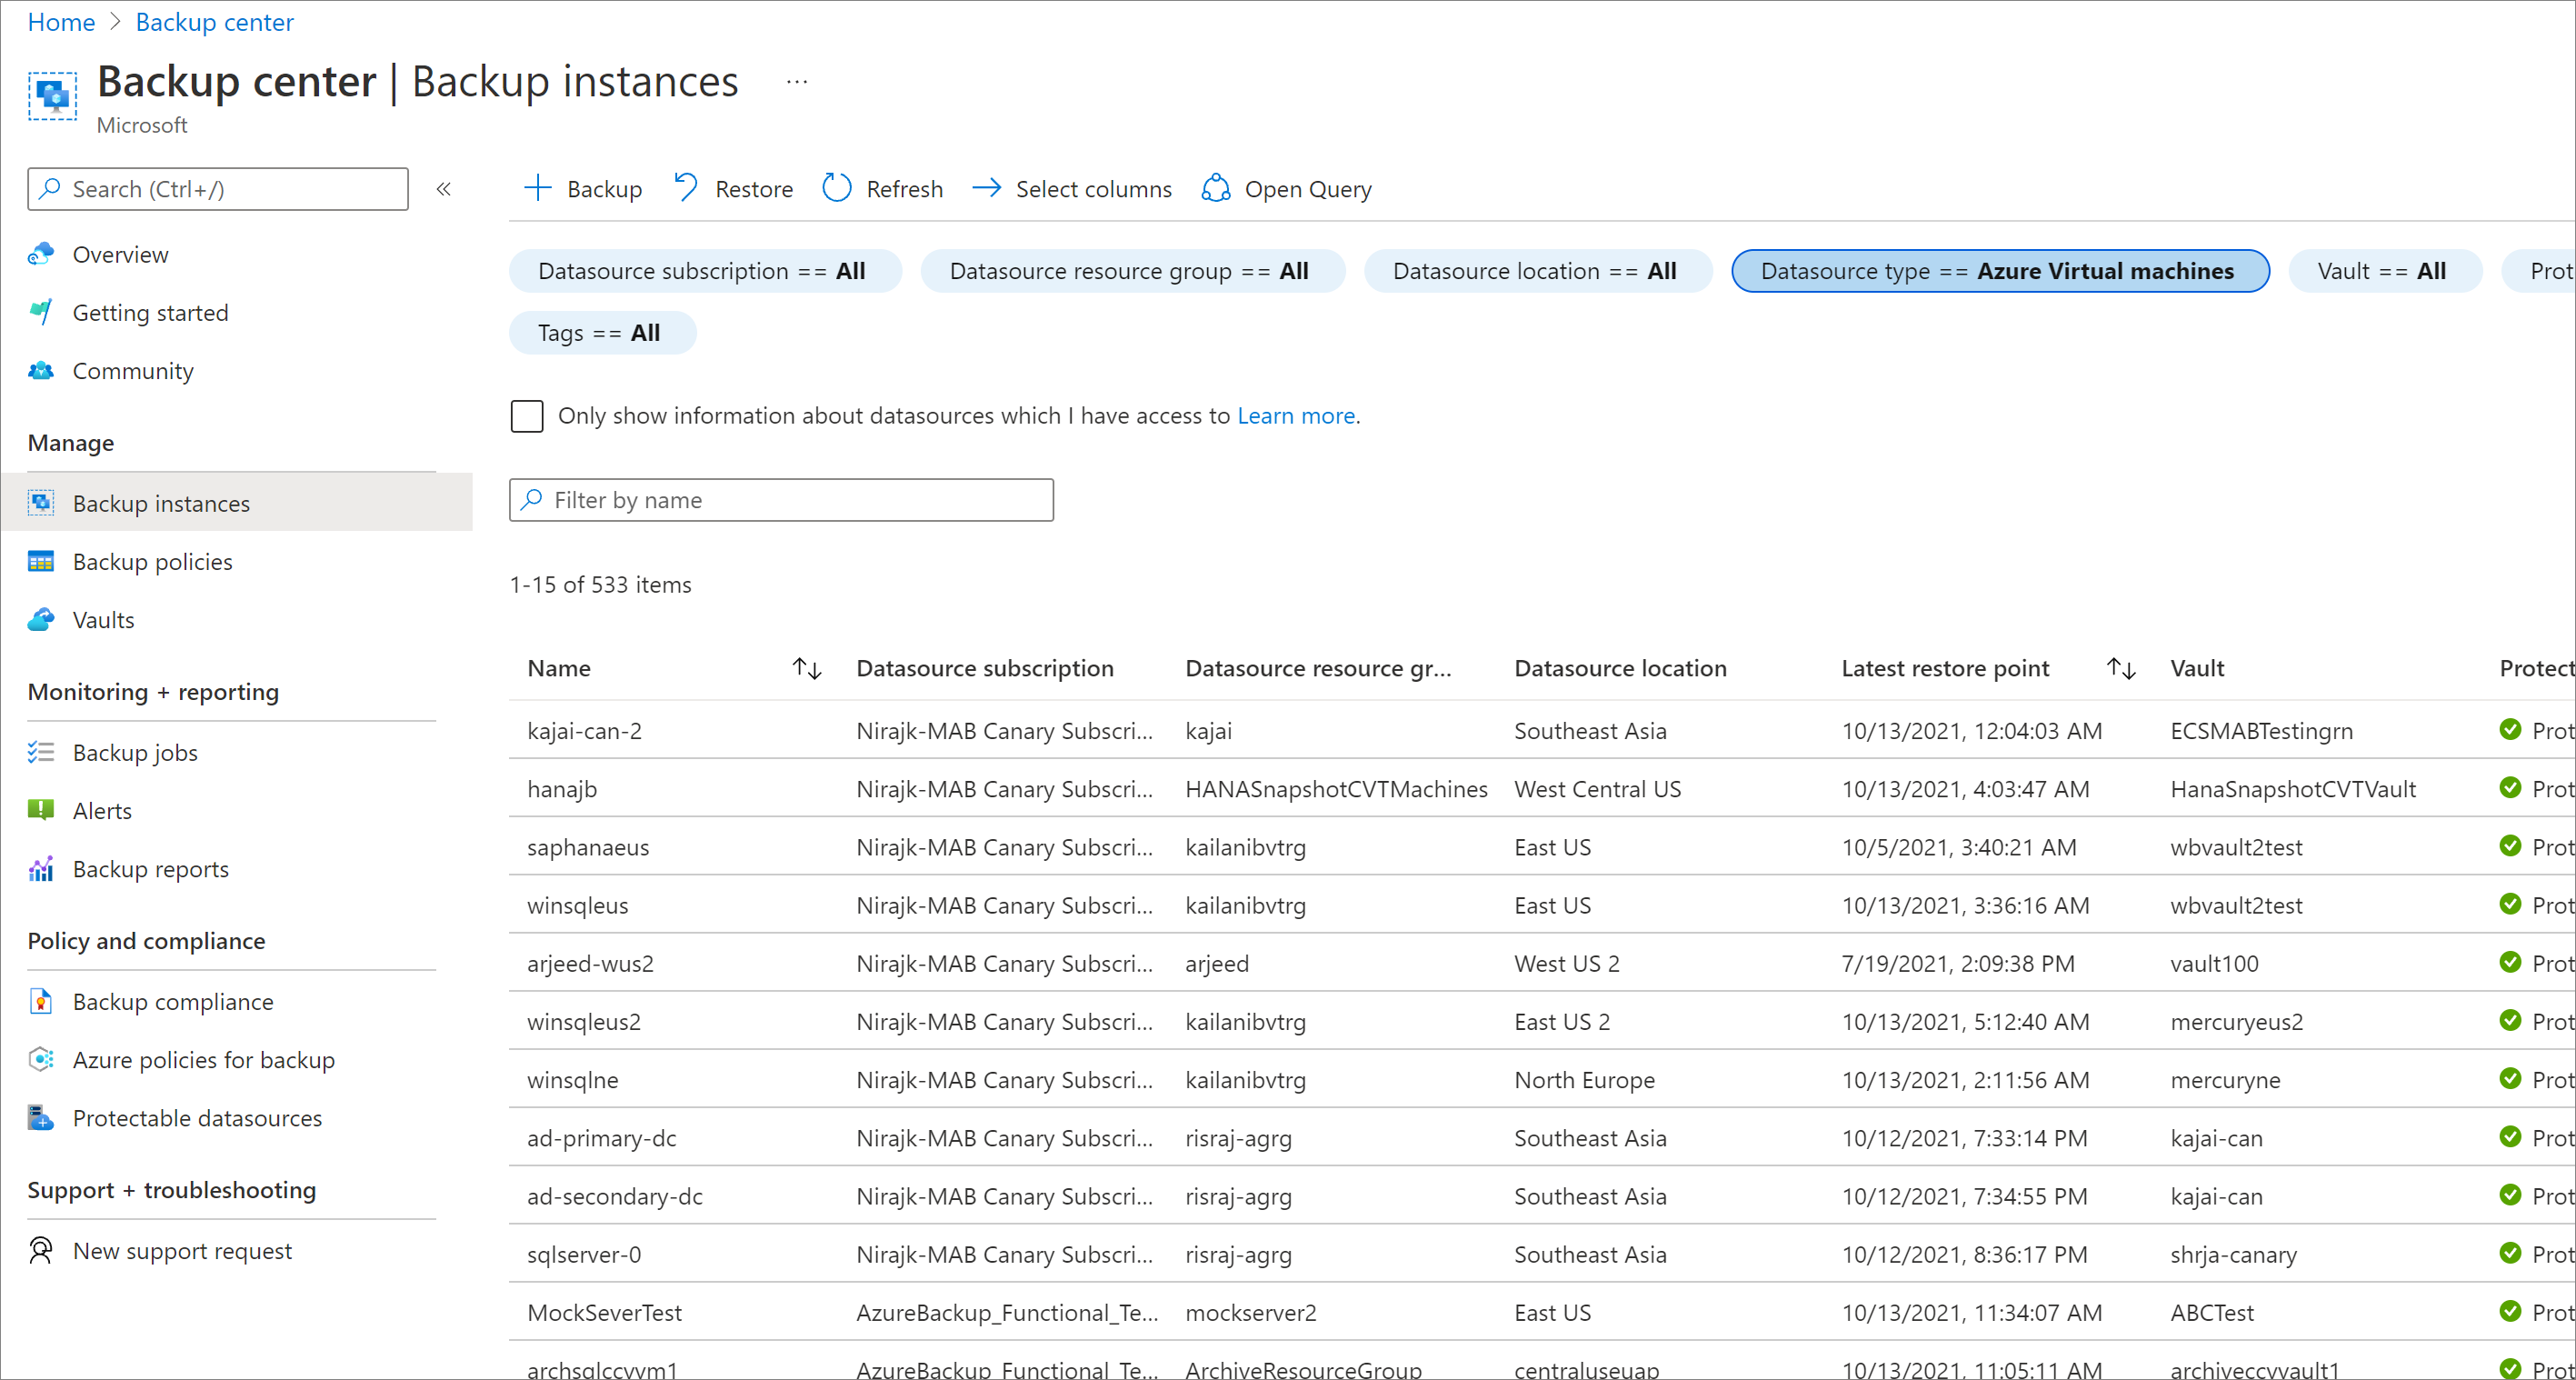Screen dimensions: 2576x1380
Task: Click the Refresh icon in toolbar
Action: 834,189
